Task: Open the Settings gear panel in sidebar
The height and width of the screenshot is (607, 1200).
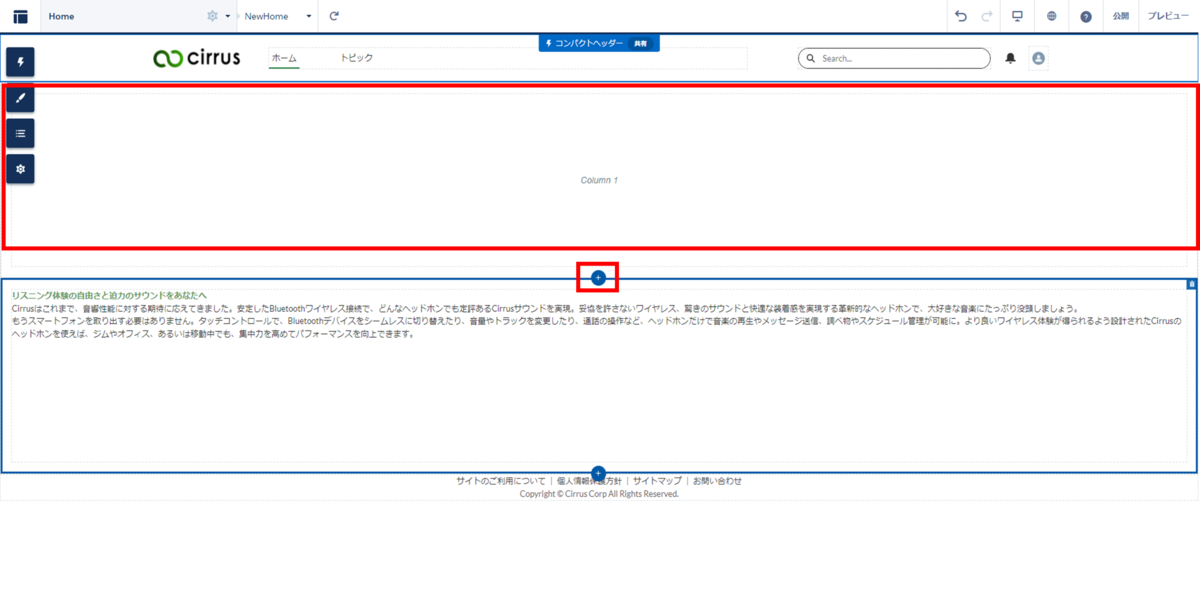Action: pos(20,169)
